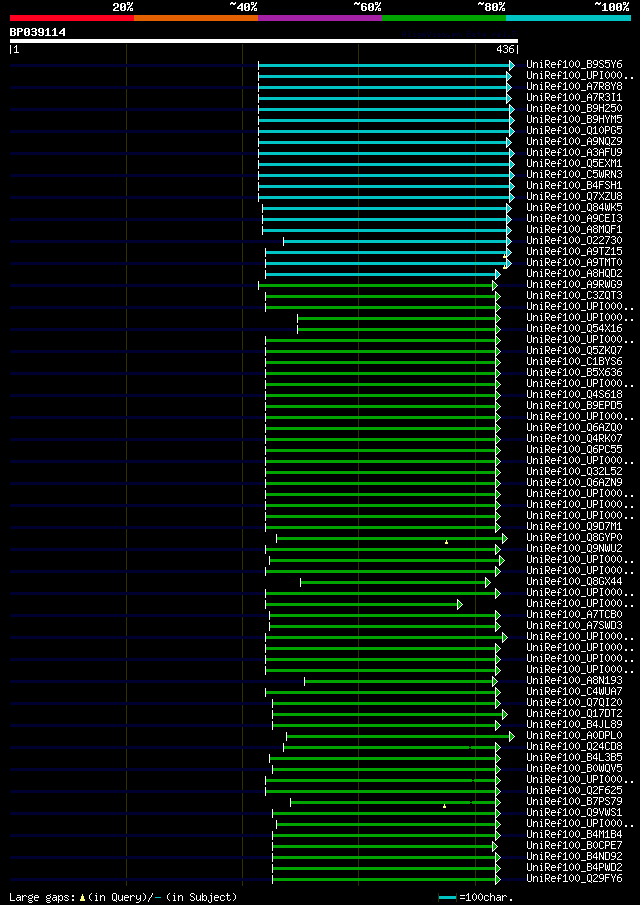Open hit UniRef100_B9S5Y6
This screenshot has height=905, width=640.
[x=574, y=65]
